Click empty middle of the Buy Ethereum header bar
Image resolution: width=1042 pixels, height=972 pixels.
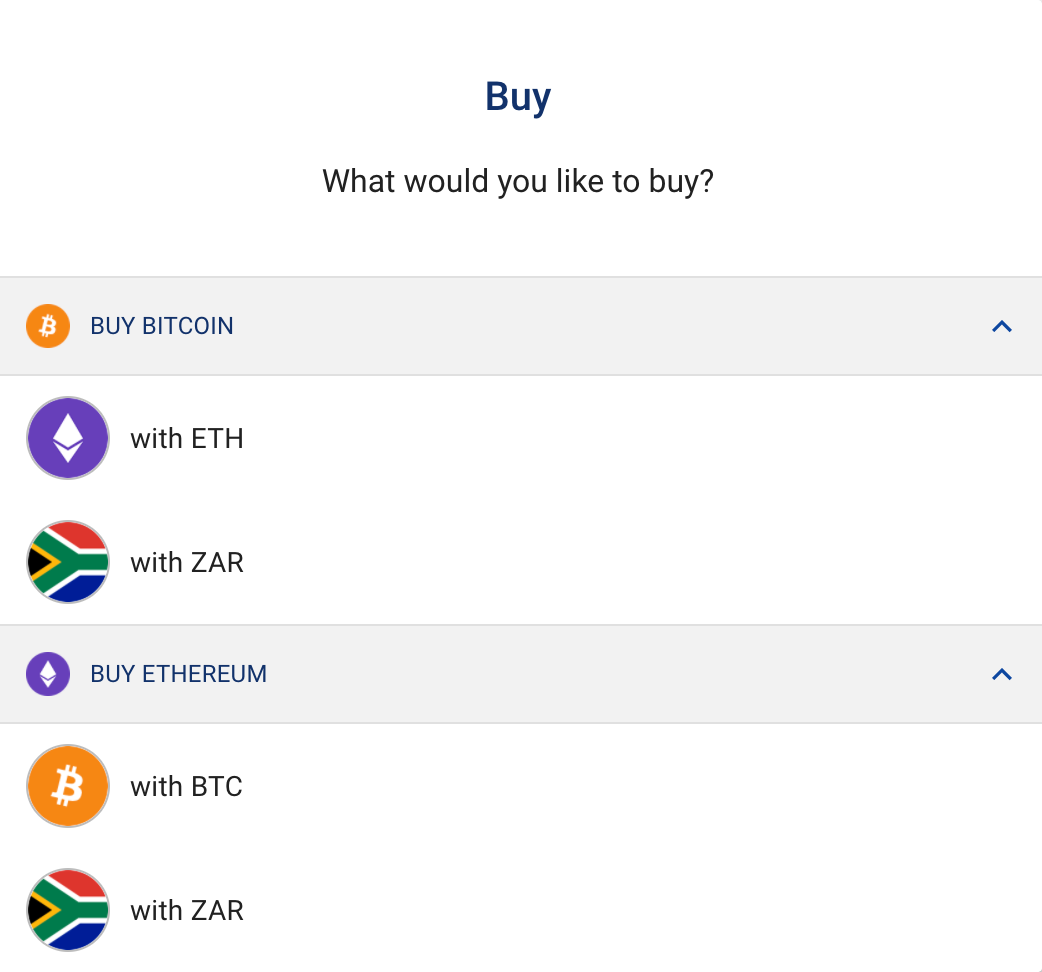pyautogui.click(x=600, y=674)
